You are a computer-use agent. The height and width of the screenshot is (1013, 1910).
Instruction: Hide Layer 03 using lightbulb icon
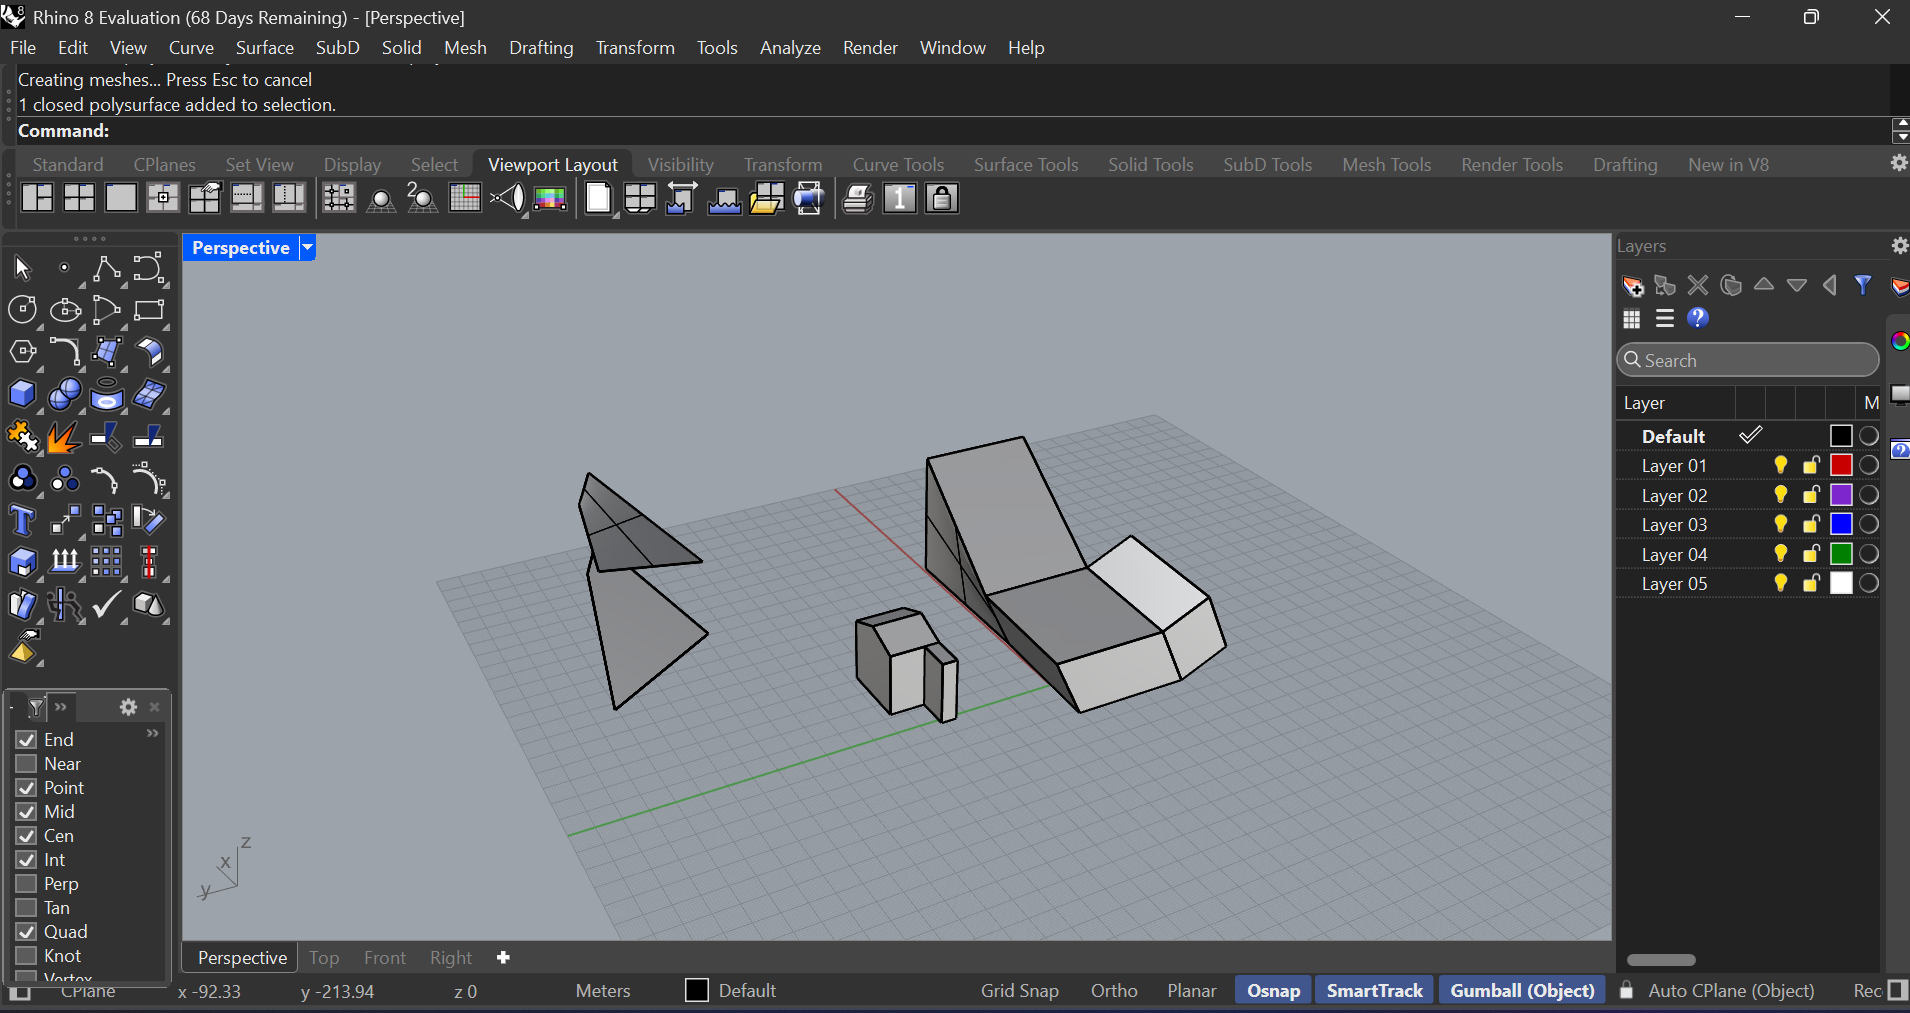(x=1781, y=525)
